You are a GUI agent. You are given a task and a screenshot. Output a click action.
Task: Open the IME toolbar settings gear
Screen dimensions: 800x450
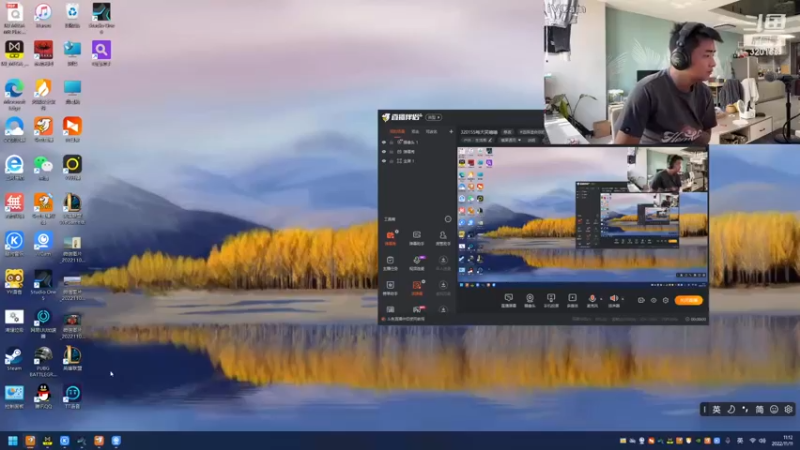(x=788, y=409)
